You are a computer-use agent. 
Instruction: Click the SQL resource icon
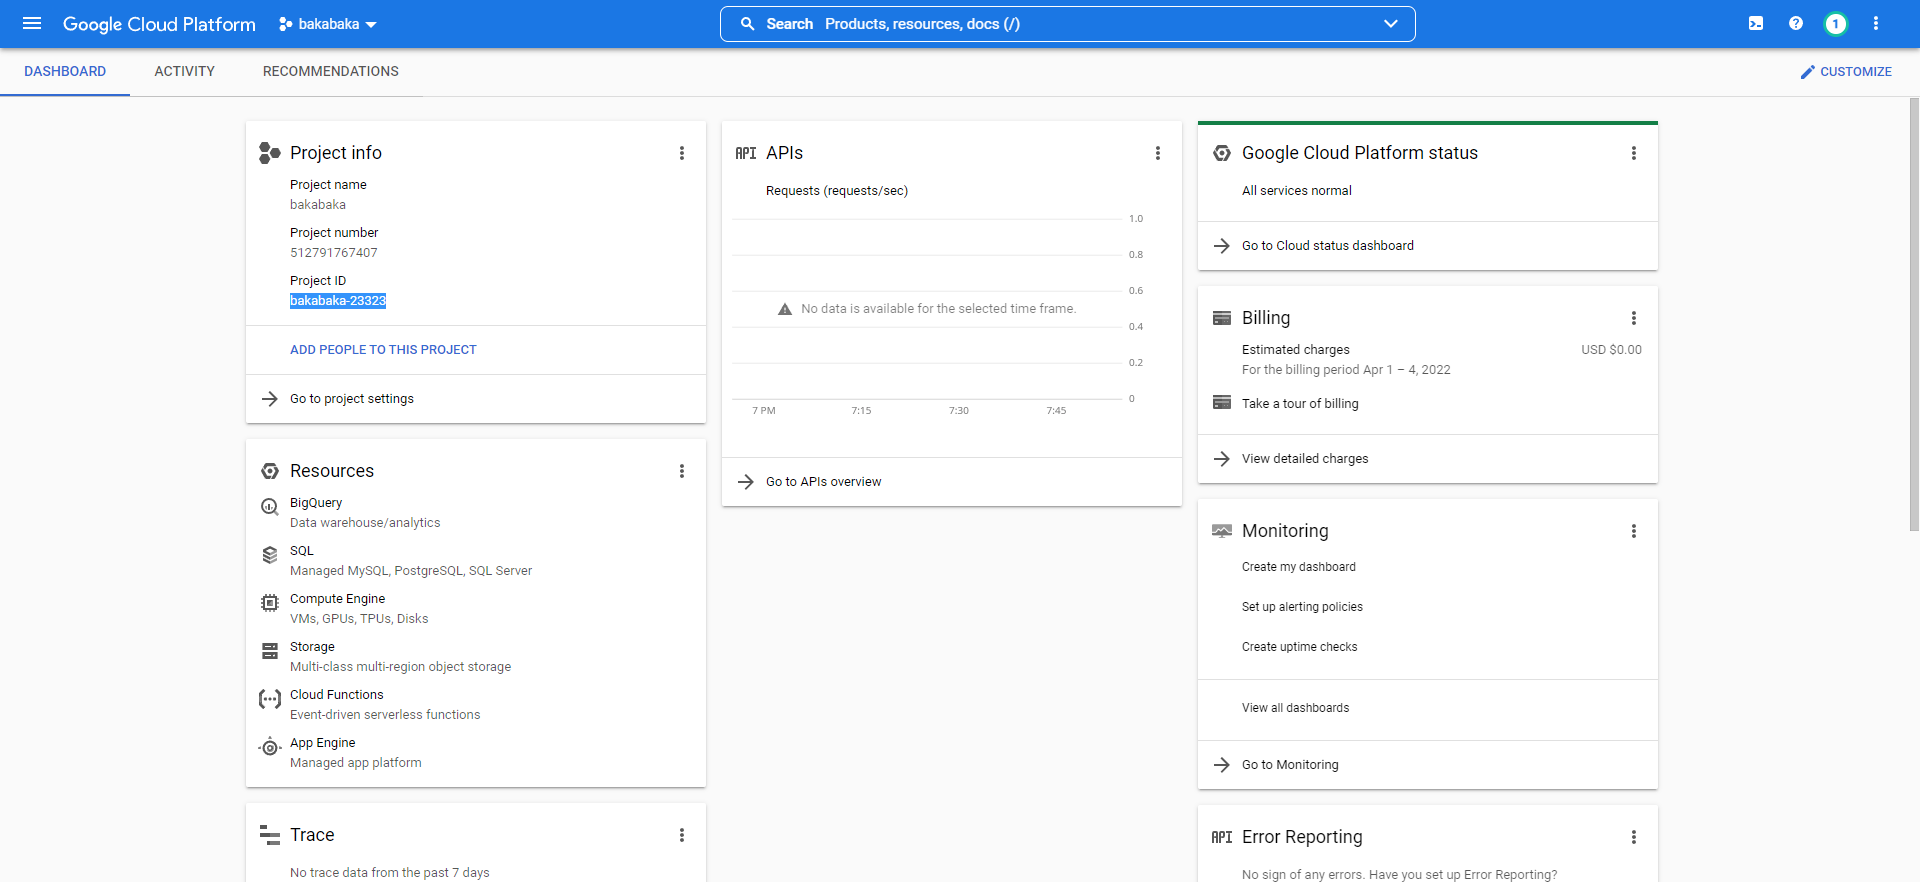[270, 555]
